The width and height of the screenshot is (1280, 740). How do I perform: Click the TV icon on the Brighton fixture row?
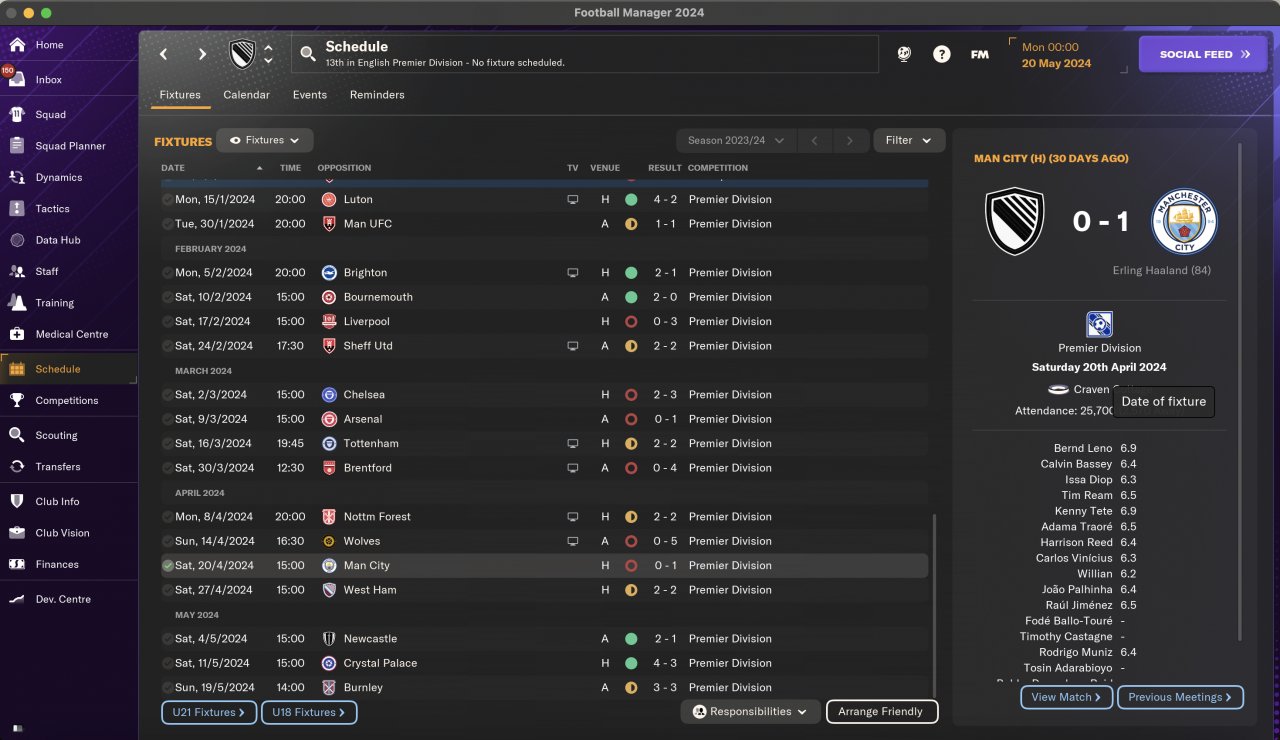click(573, 273)
